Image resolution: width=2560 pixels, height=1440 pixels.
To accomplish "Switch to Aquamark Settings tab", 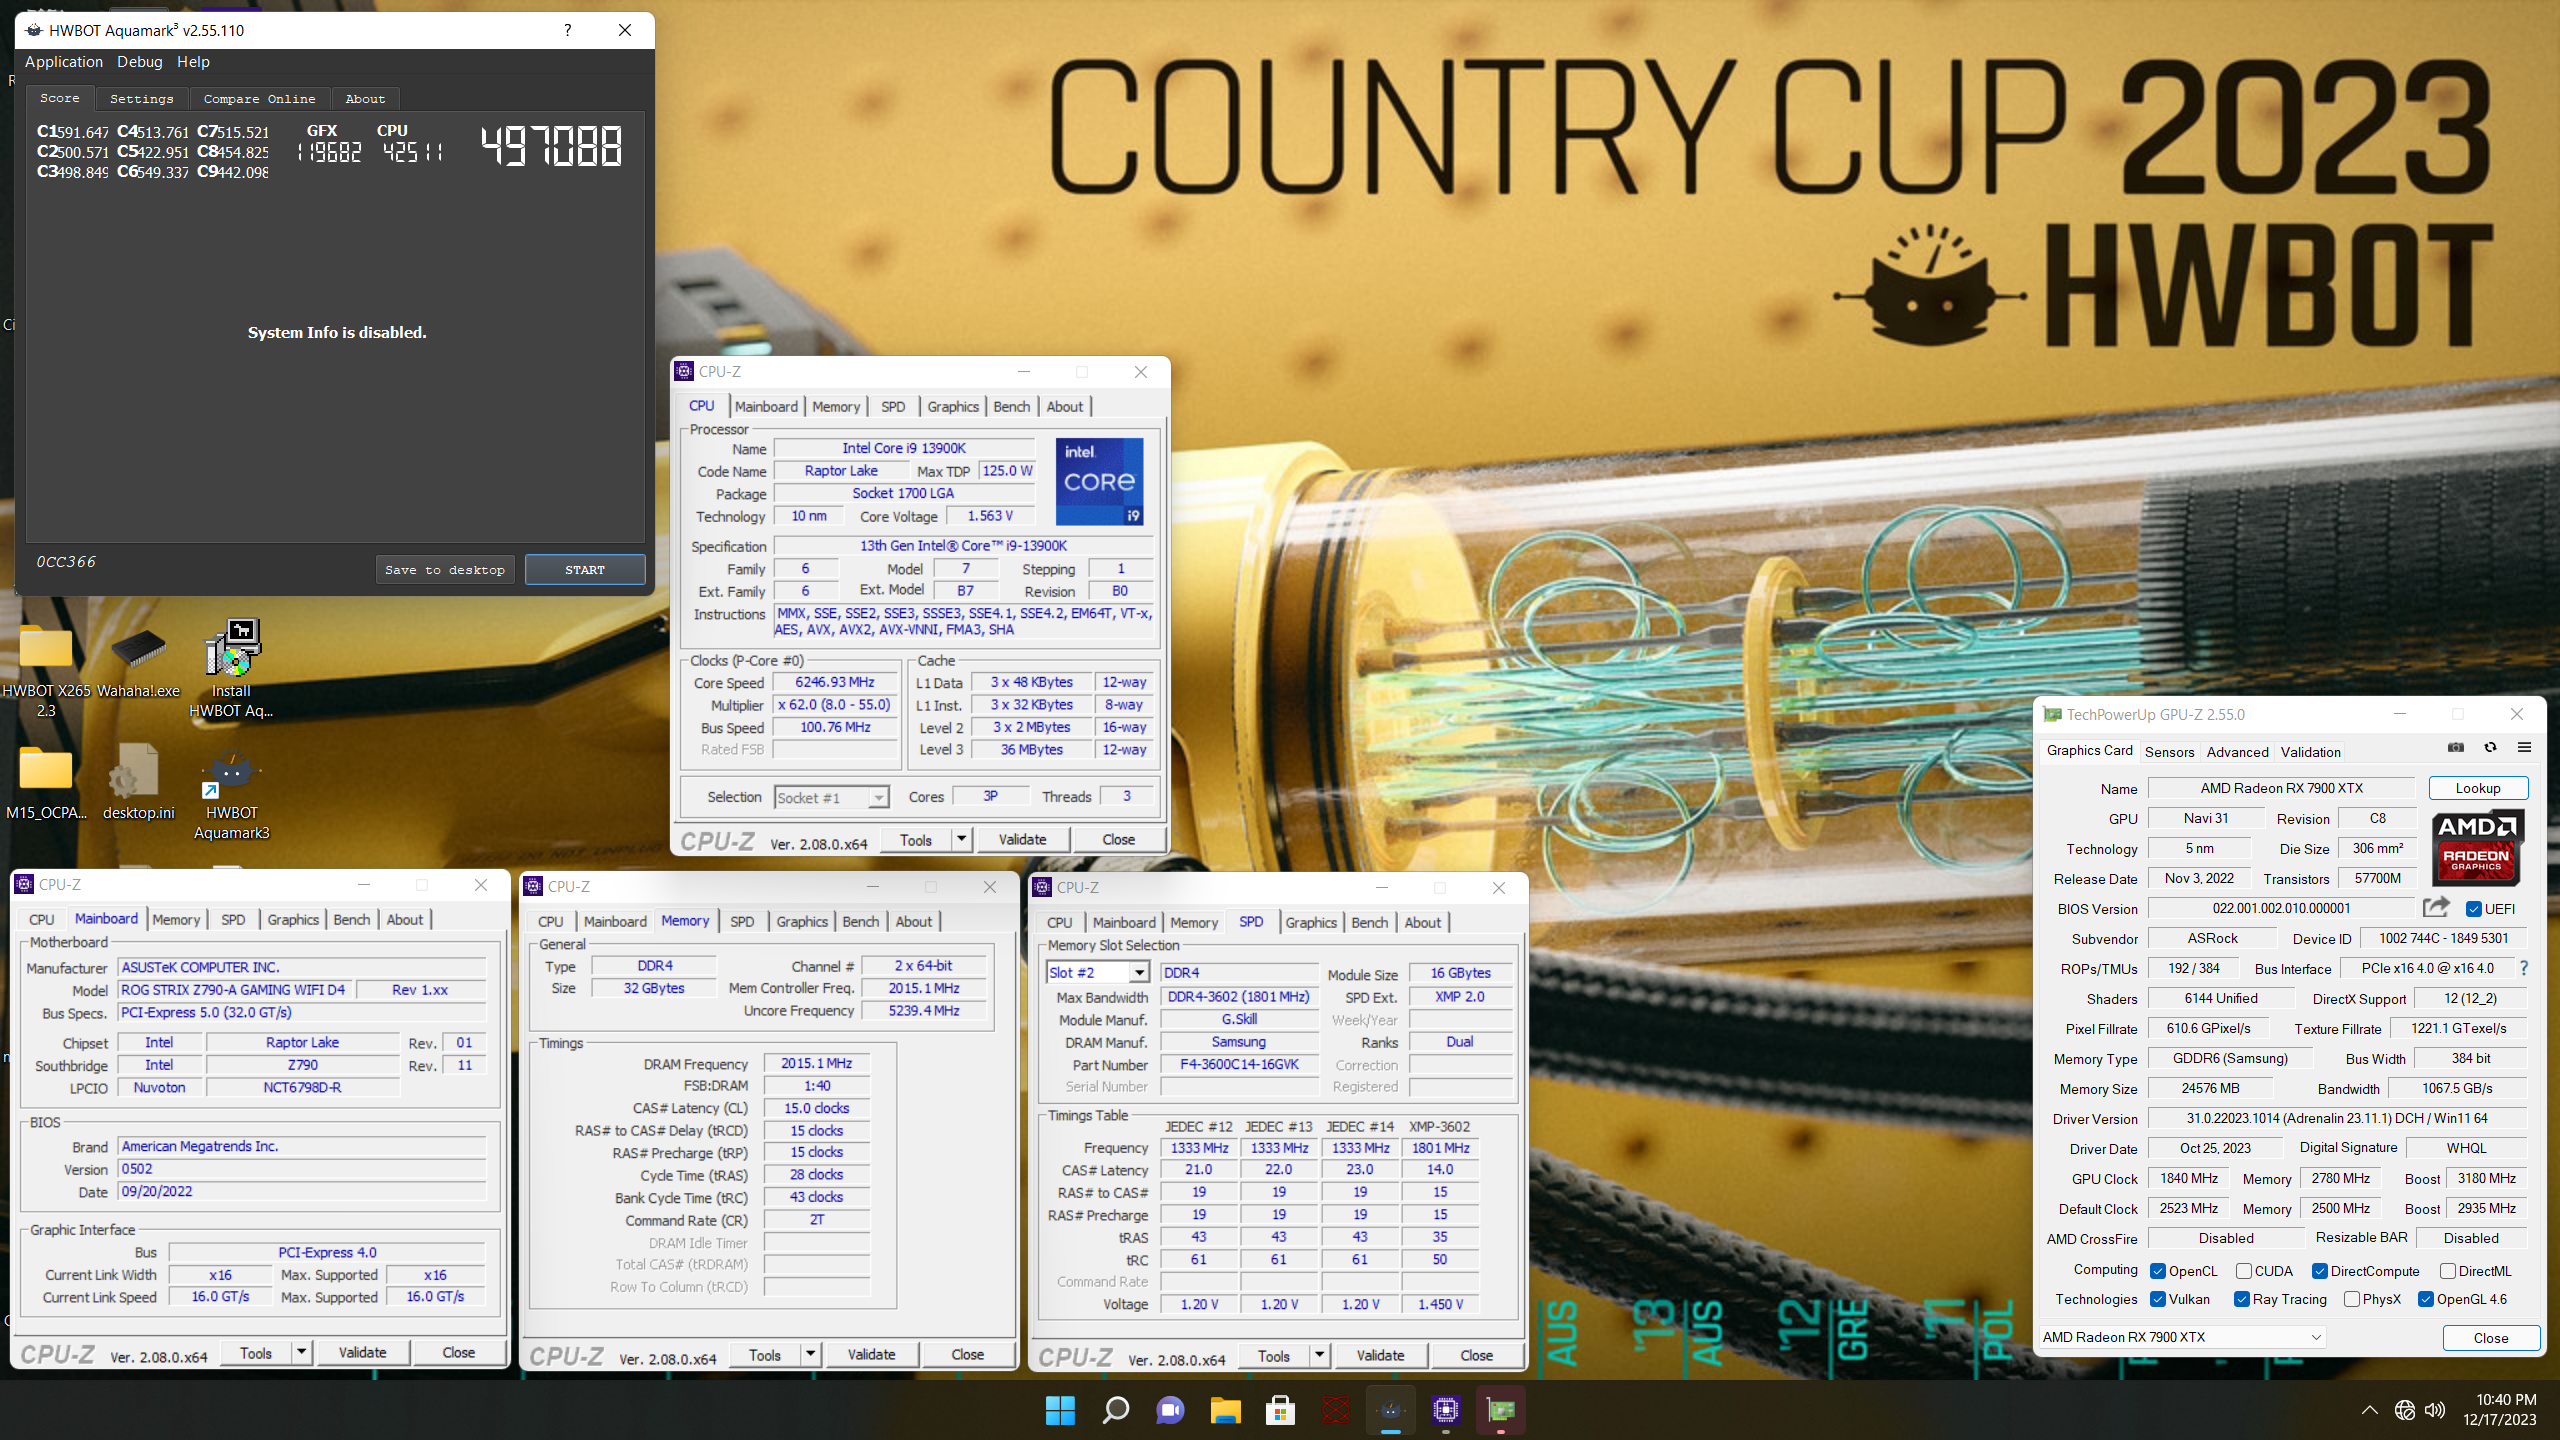I will point(142,99).
